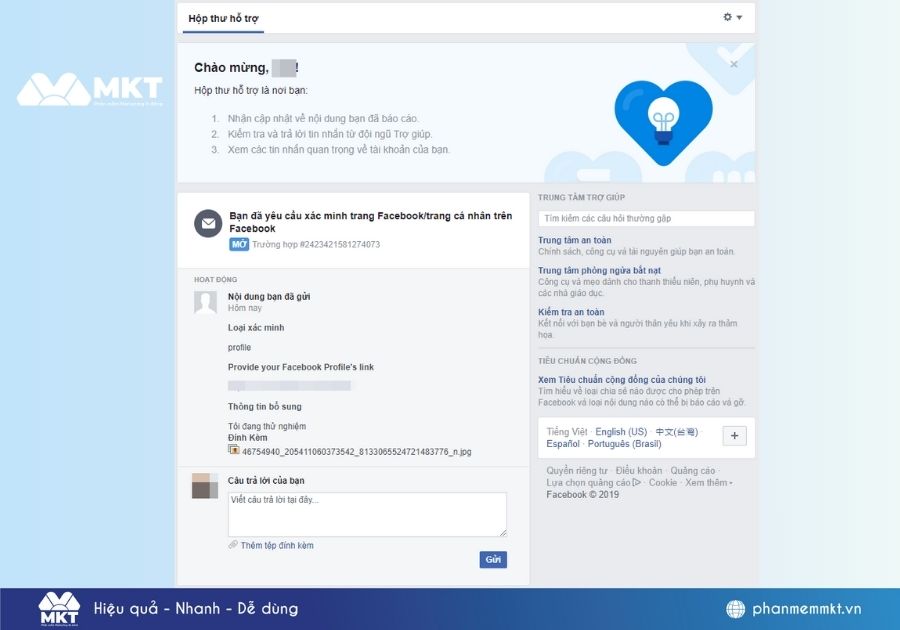Click Thêm tệp đính kèm link
Image resolution: width=900 pixels, height=630 pixels.
click(x=277, y=545)
